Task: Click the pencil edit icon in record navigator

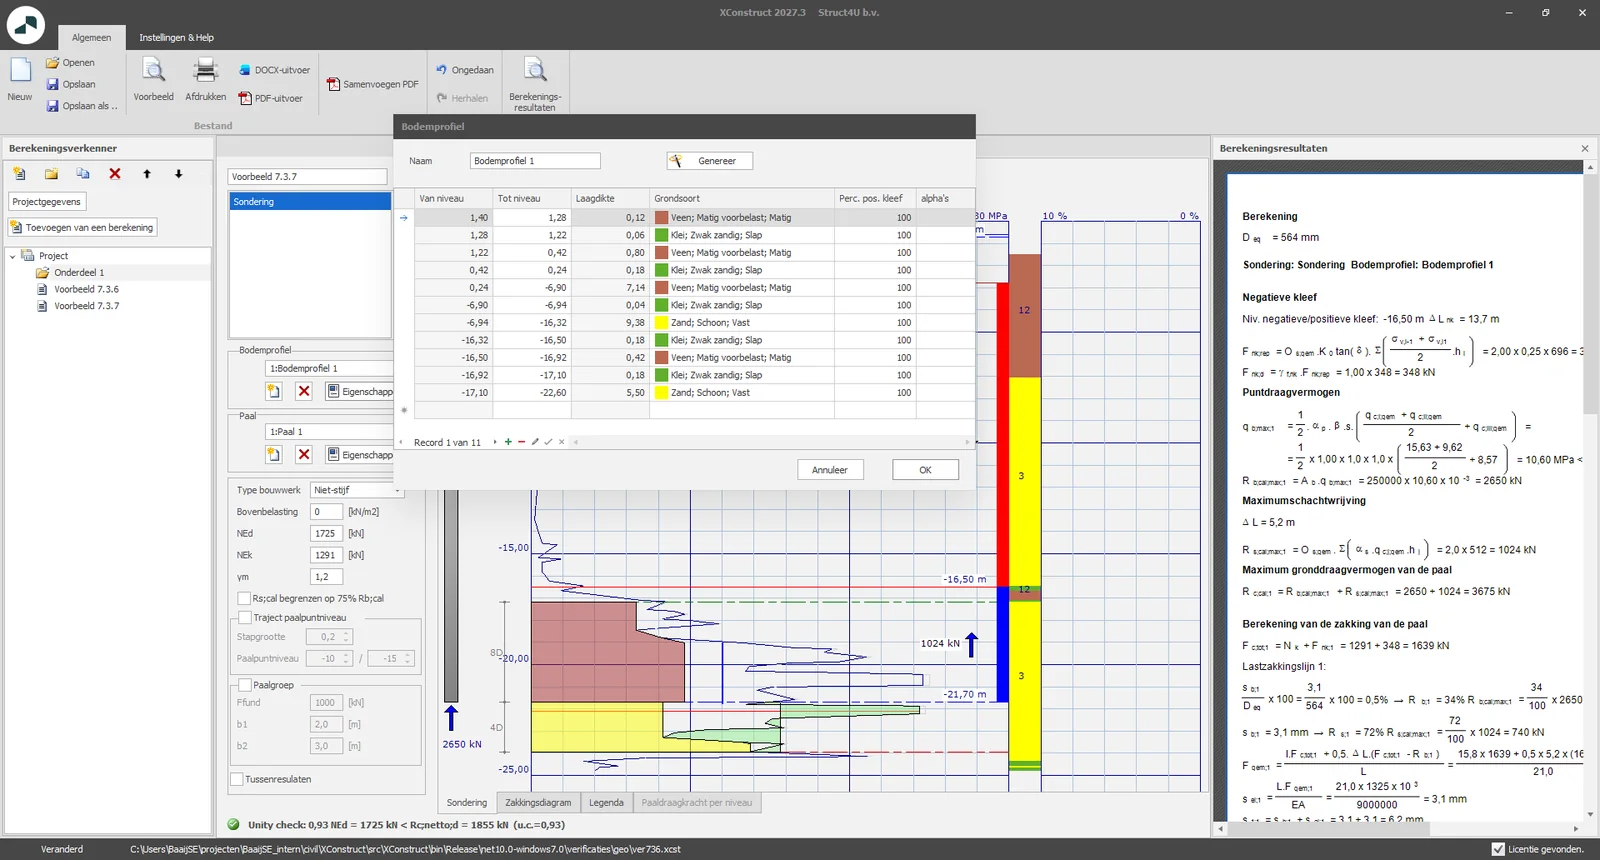Action: click(x=535, y=442)
